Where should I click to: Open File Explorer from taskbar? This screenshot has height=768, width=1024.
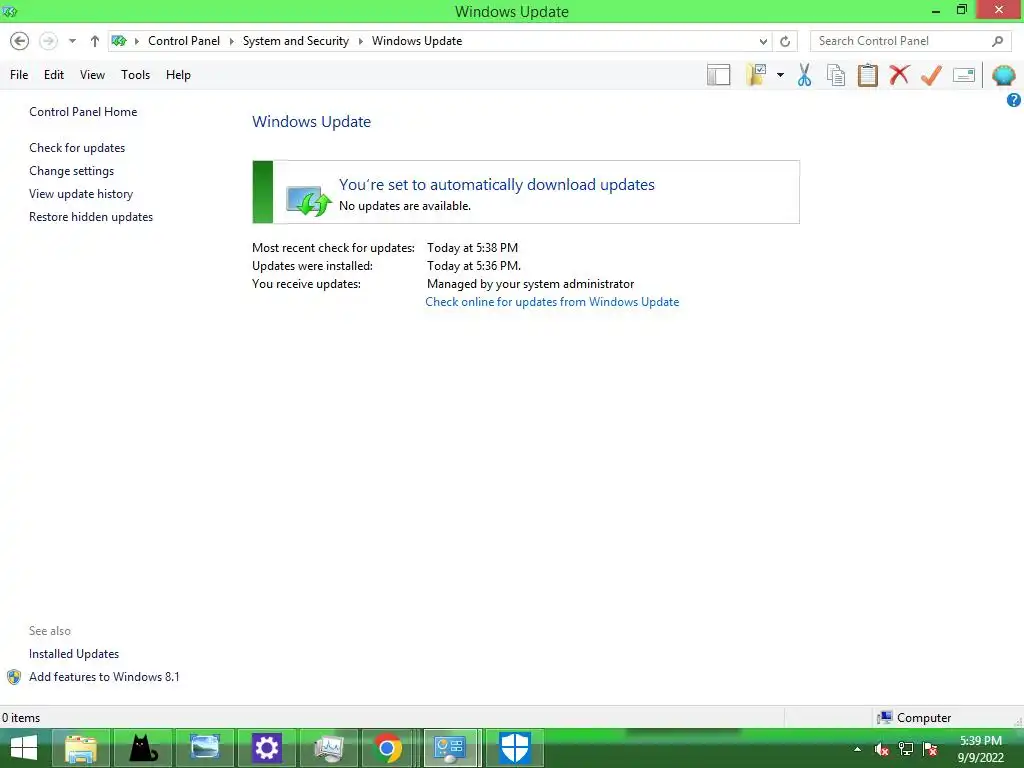pyautogui.click(x=82, y=748)
